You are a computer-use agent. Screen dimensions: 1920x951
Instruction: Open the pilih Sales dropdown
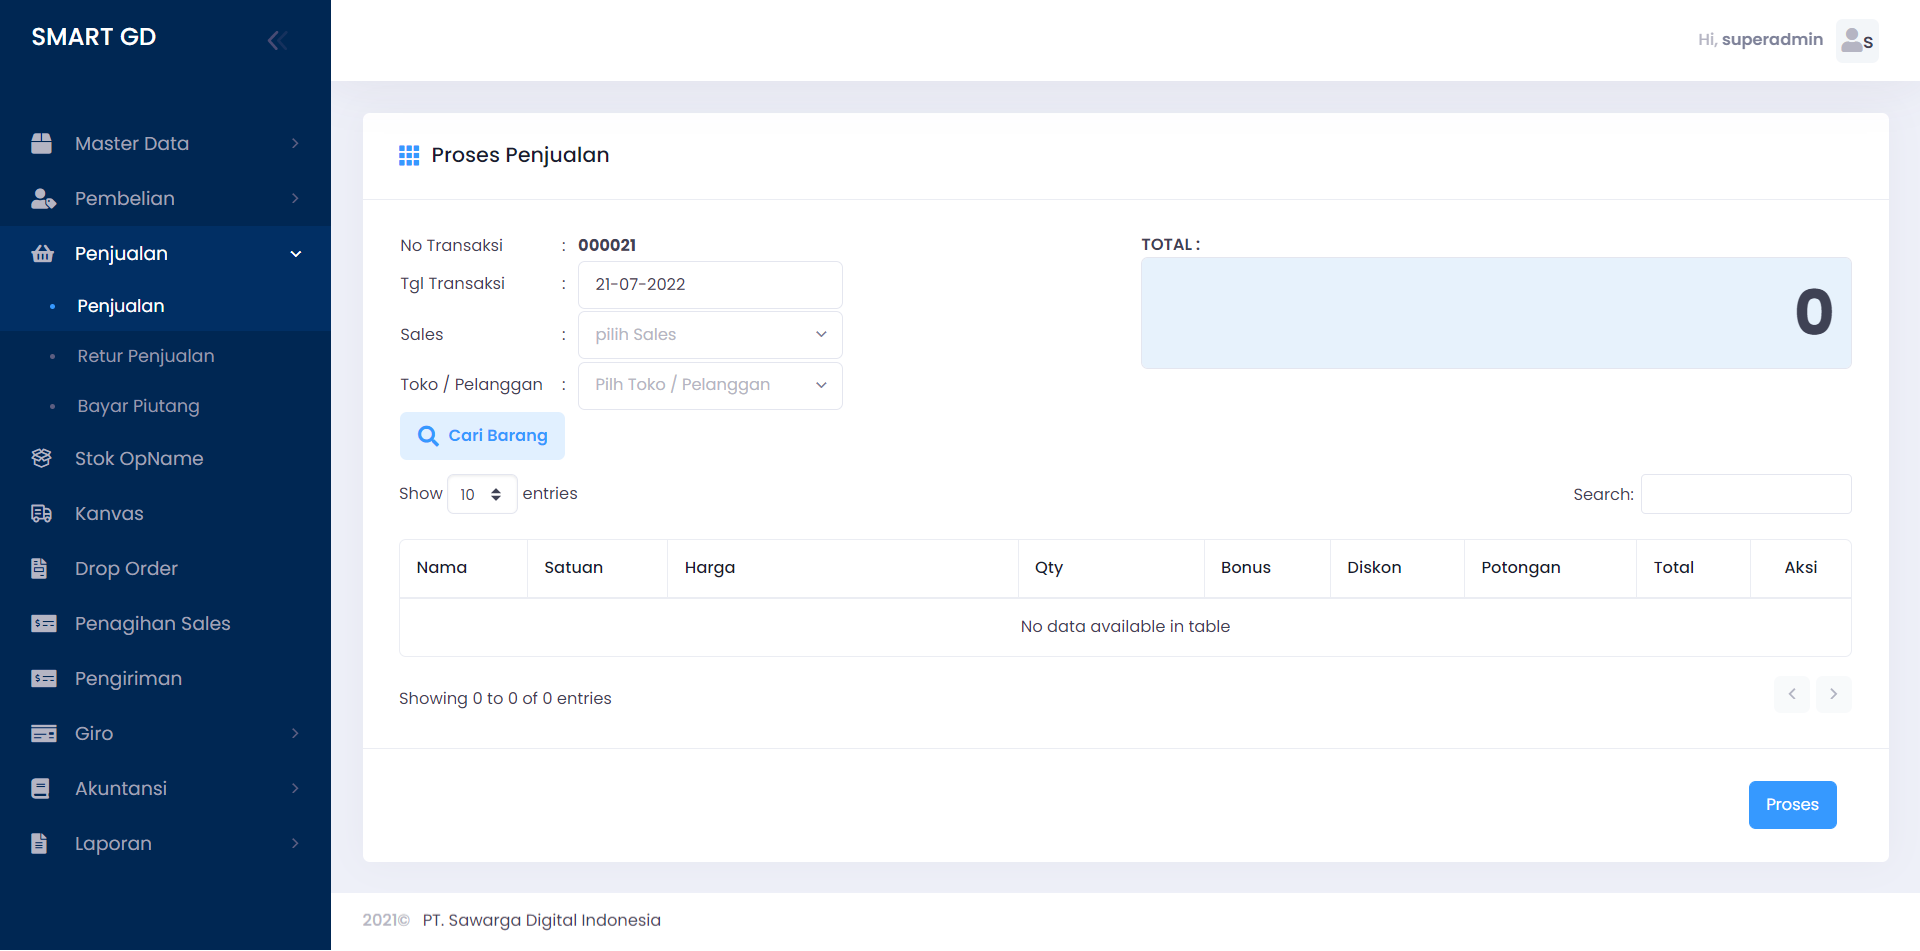[710, 335]
